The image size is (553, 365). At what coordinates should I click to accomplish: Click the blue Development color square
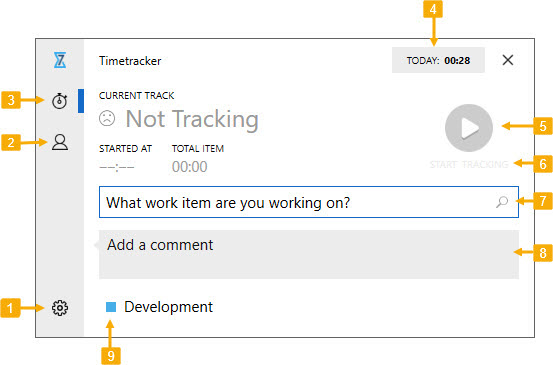click(111, 307)
